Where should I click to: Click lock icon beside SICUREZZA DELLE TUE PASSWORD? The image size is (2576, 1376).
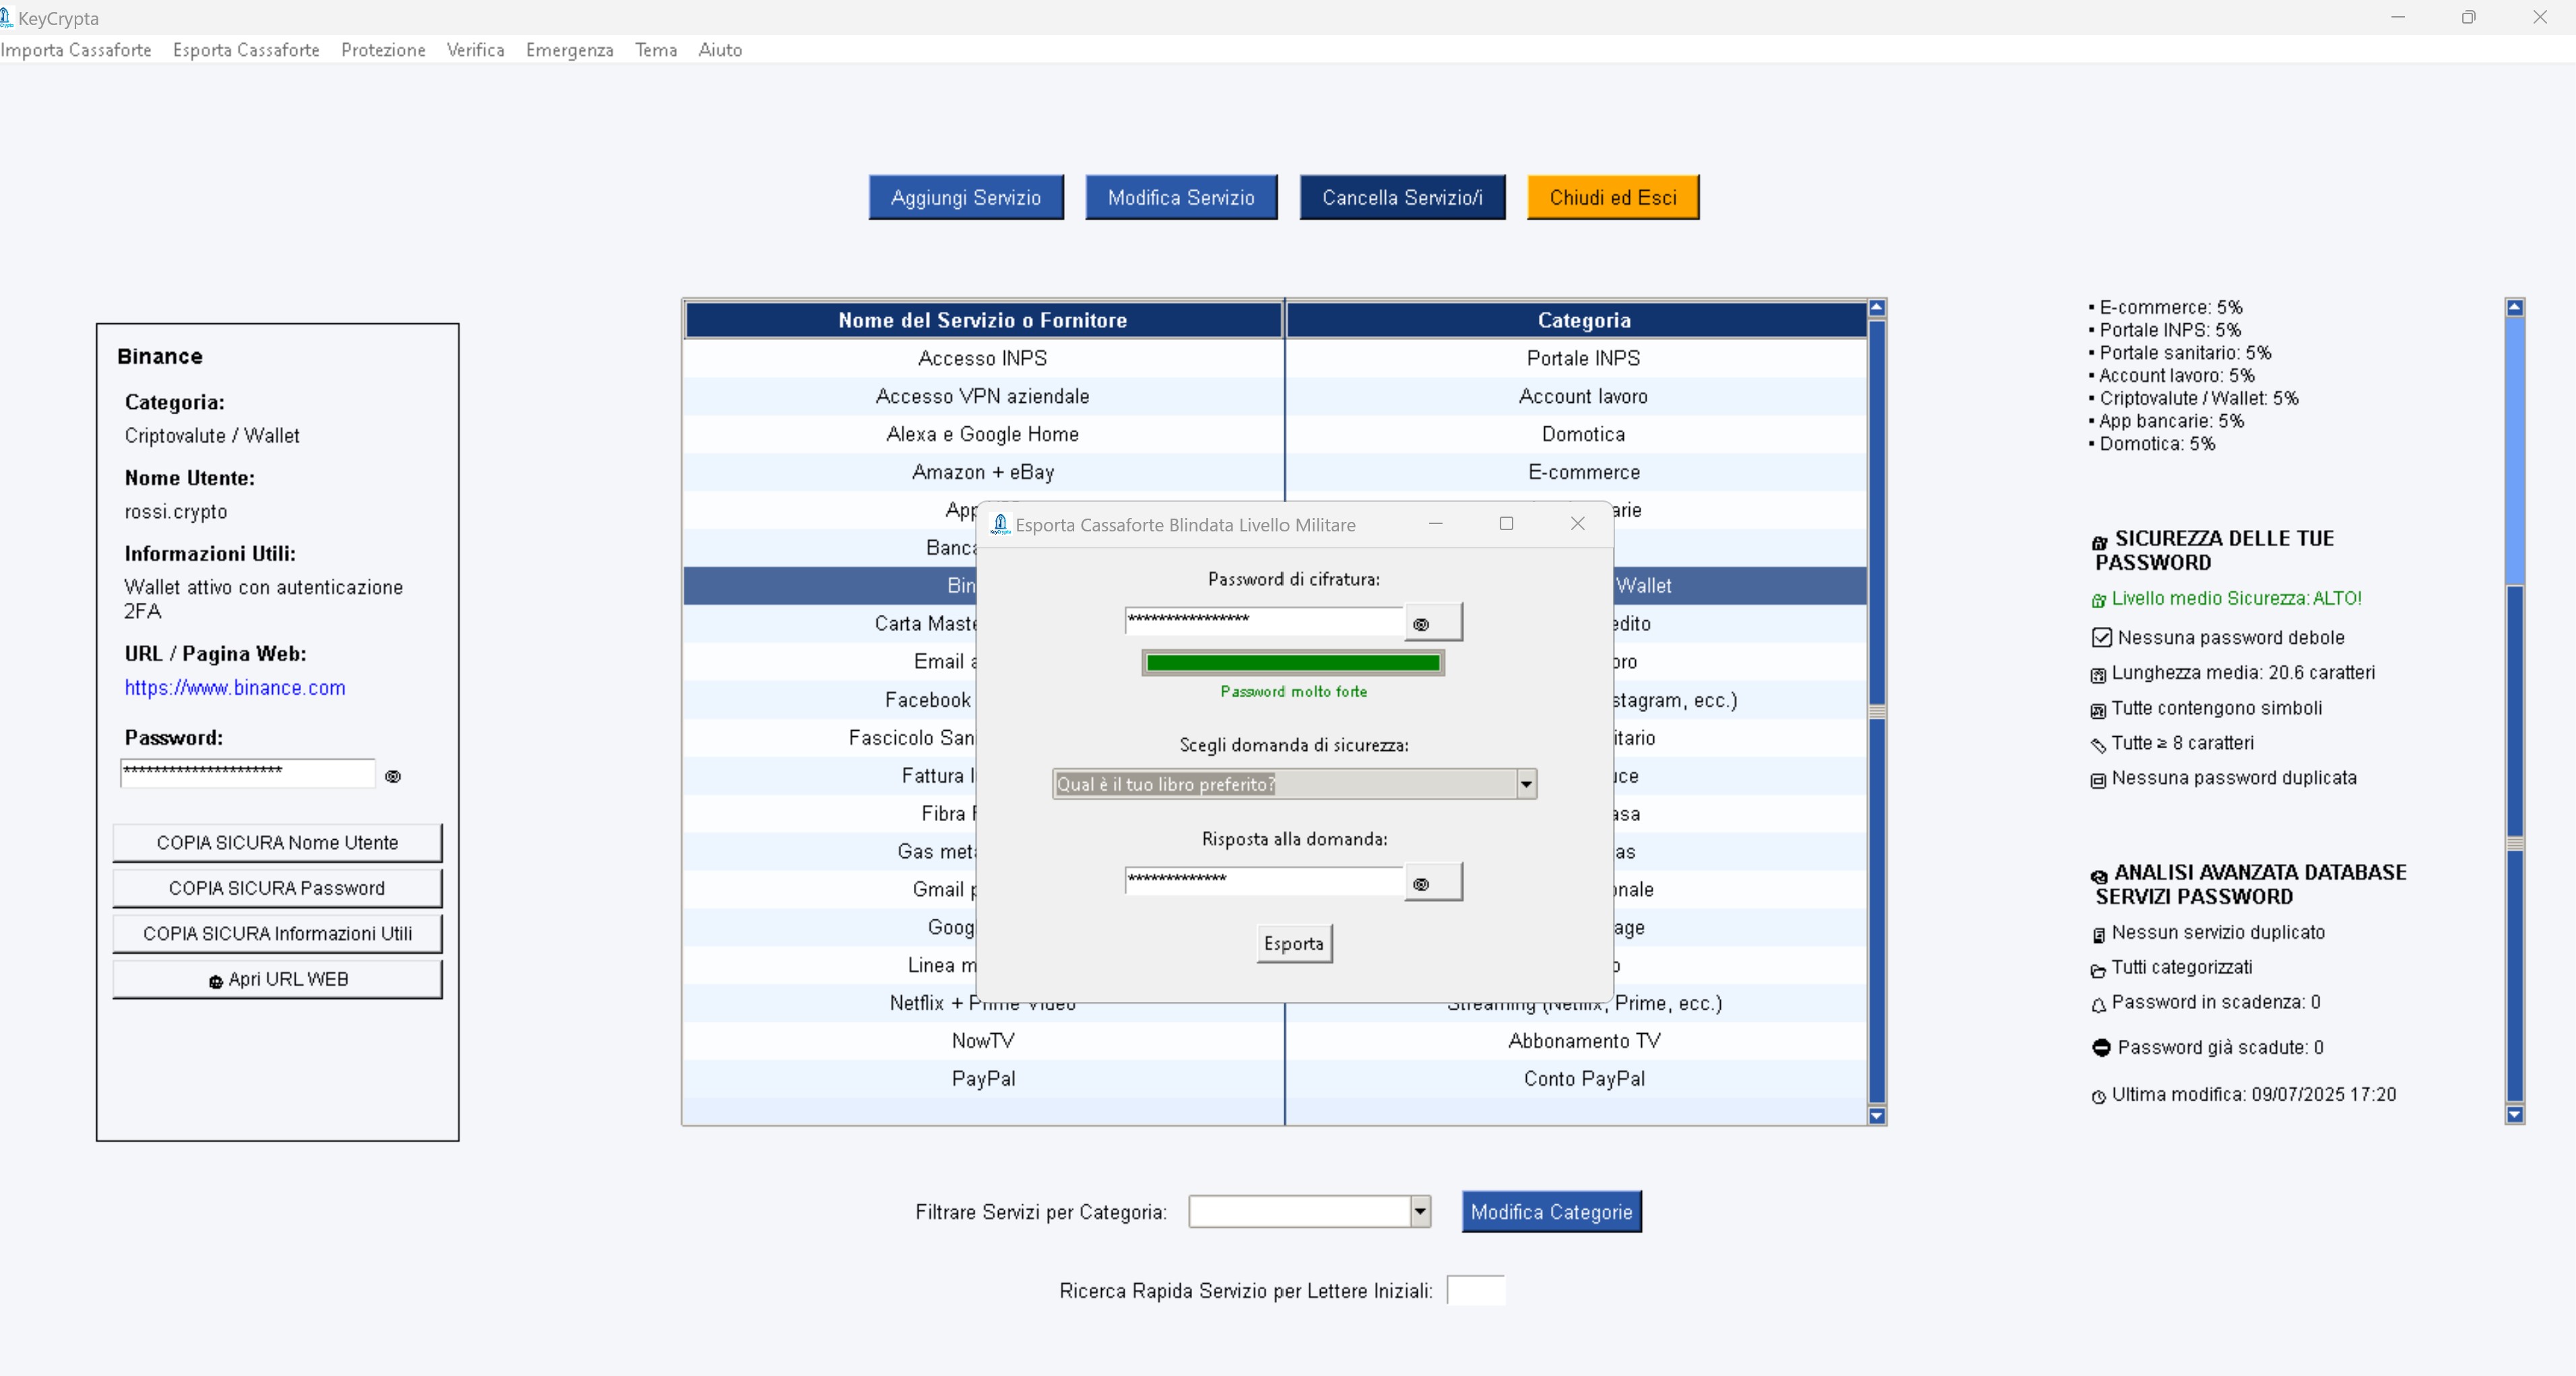coord(2099,543)
